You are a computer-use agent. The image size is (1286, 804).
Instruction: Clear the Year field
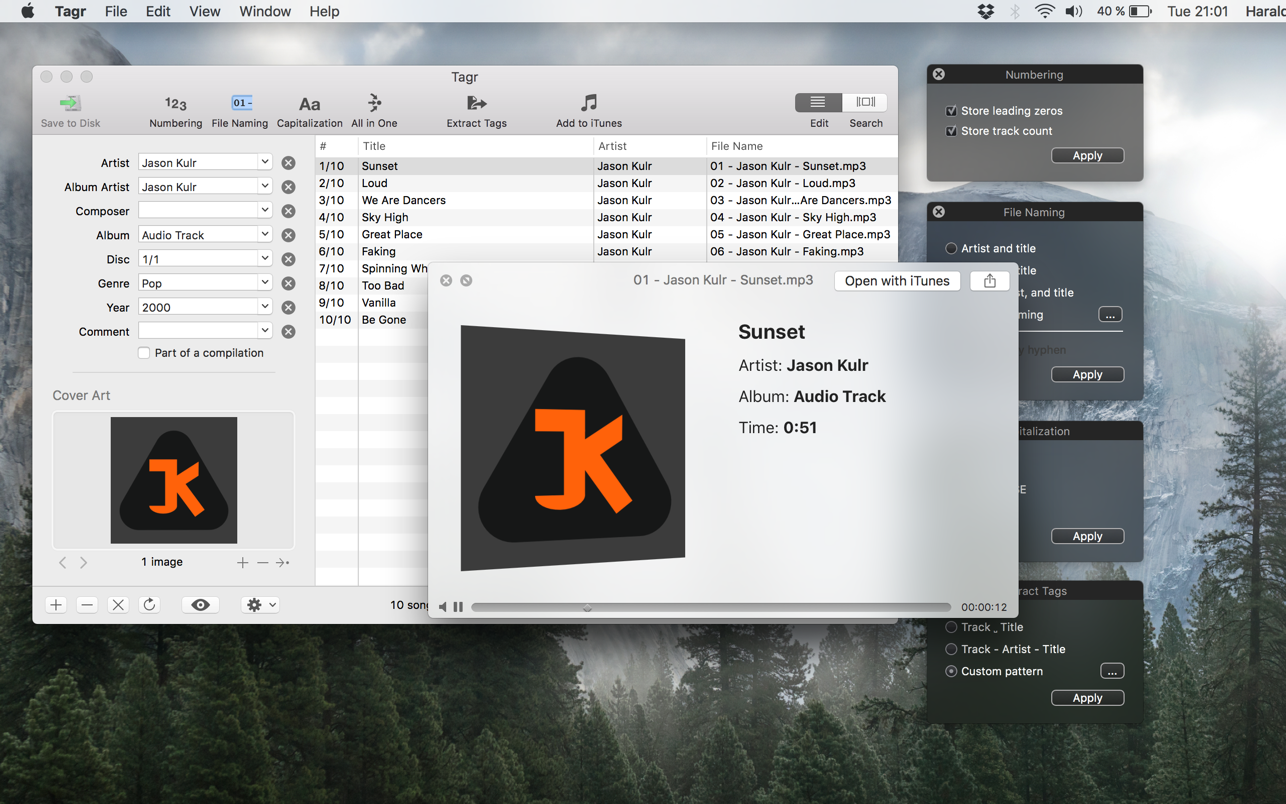tap(288, 308)
